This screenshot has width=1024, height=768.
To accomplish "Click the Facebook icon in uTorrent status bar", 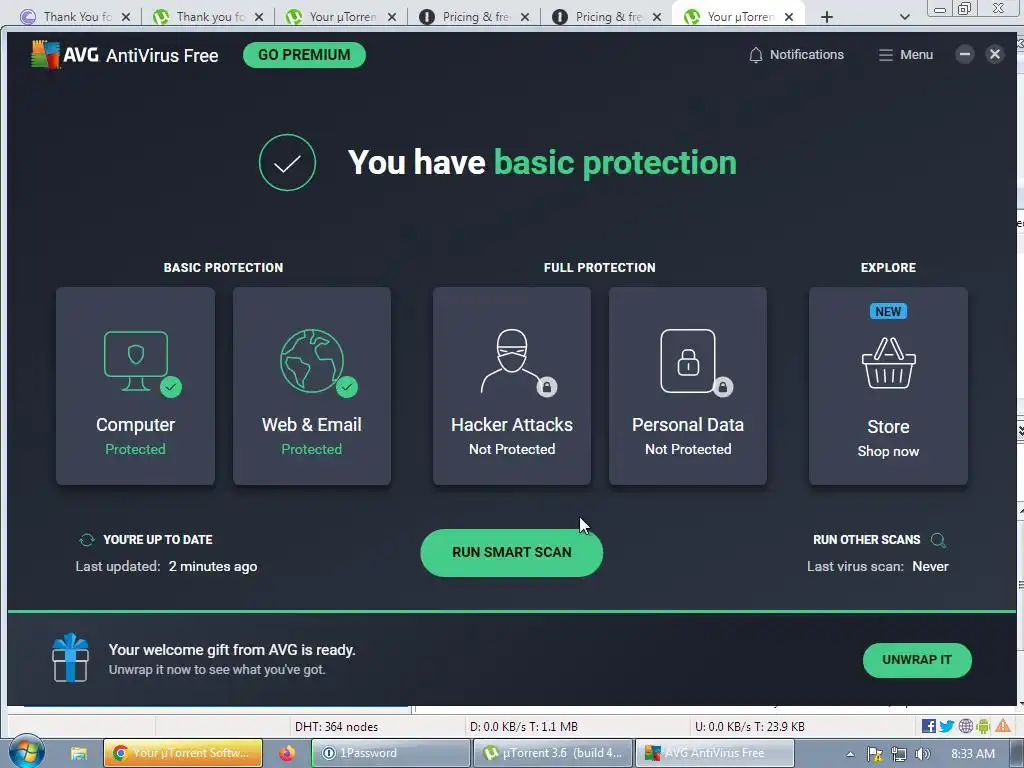I will pos(928,726).
